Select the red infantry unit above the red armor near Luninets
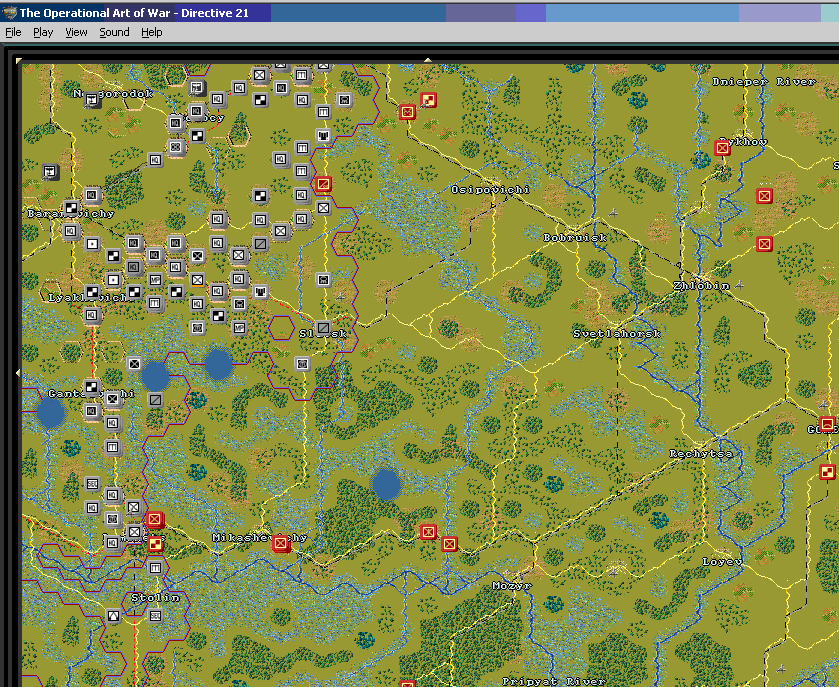The width and height of the screenshot is (839, 687). pyautogui.click(x=155, y=519)
